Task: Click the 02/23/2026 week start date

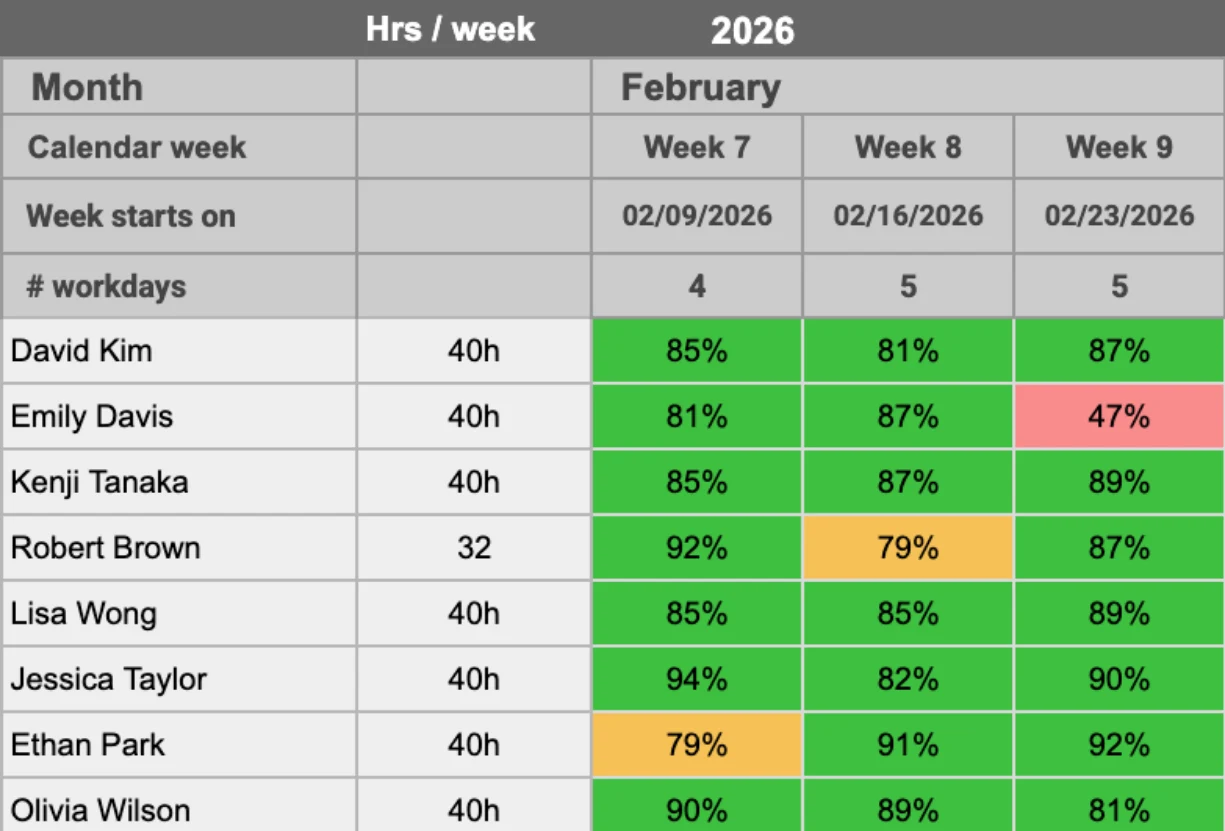Action: [x=1119, y=216]
